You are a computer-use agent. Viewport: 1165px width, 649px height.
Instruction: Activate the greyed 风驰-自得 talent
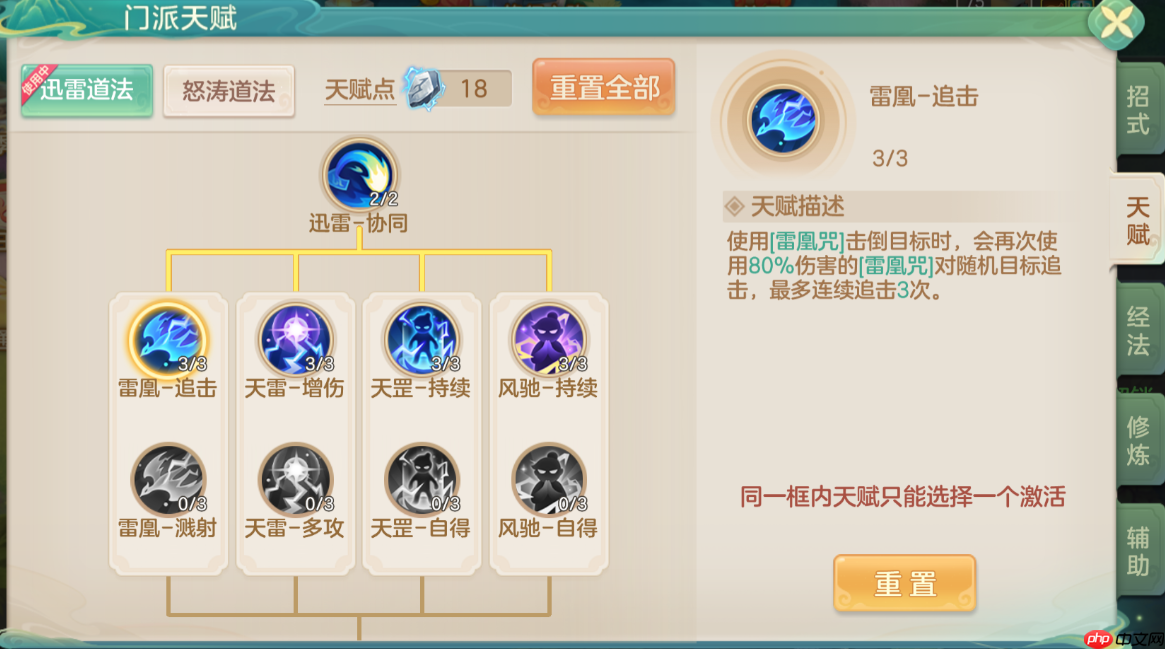tap(549, 480)
